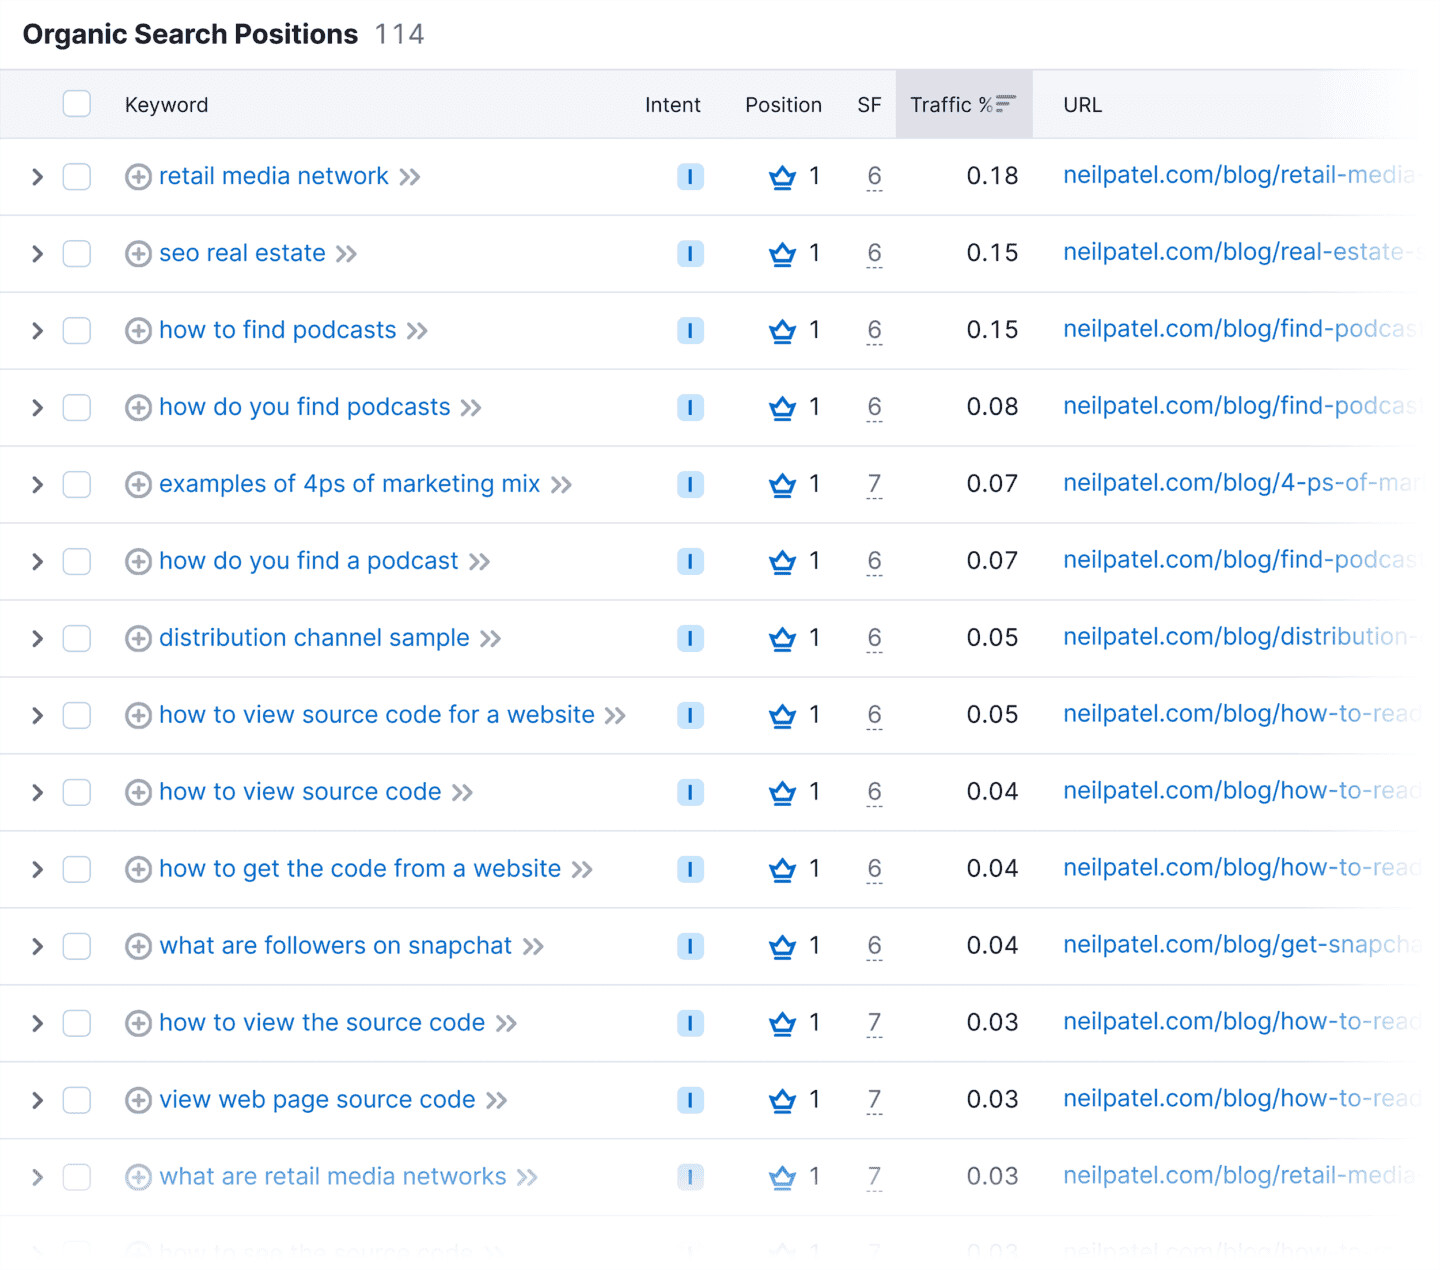1440x1270 pixels.
Task: Expand the 'how do you find a podcast' row
Action: 37,562
